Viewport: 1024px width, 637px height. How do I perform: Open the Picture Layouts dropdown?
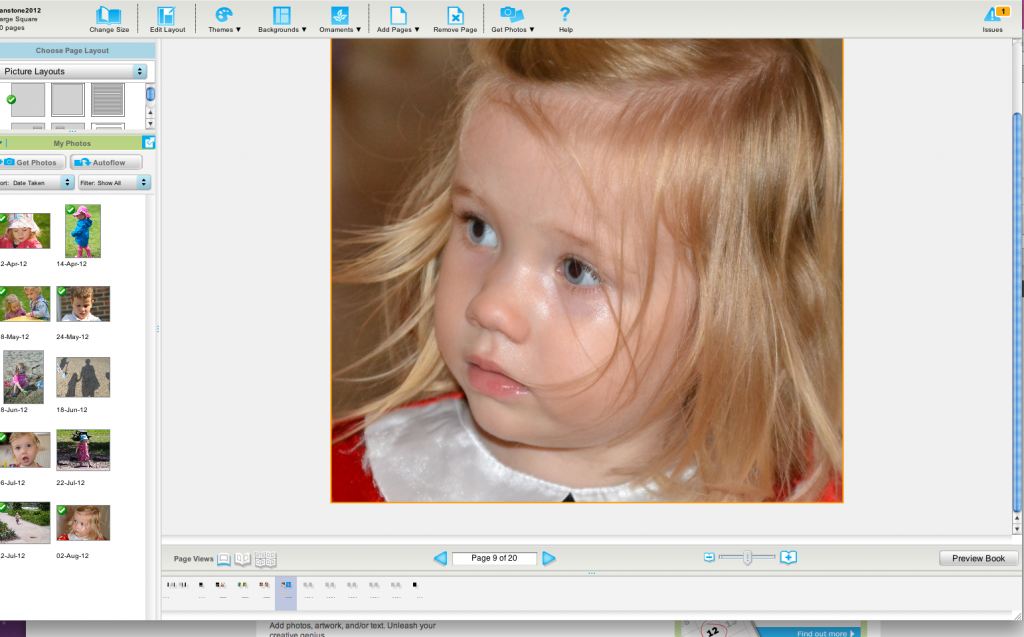[x=73, y=71]
